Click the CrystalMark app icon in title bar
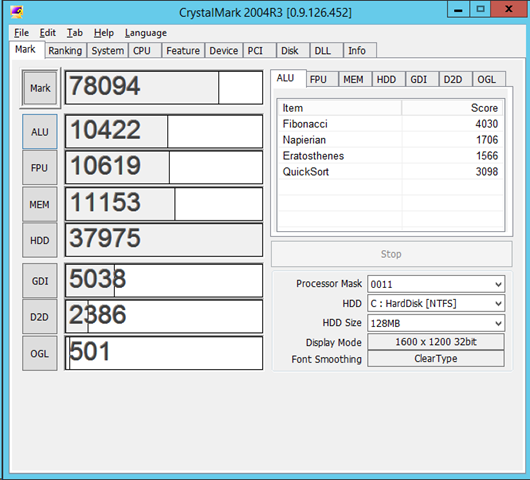 [16, 12]
